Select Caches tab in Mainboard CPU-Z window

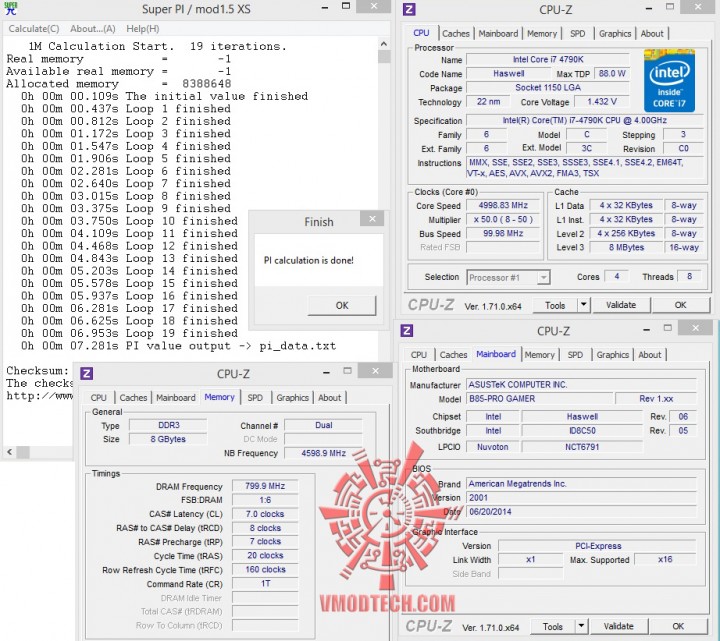click(x=453, y=355)
